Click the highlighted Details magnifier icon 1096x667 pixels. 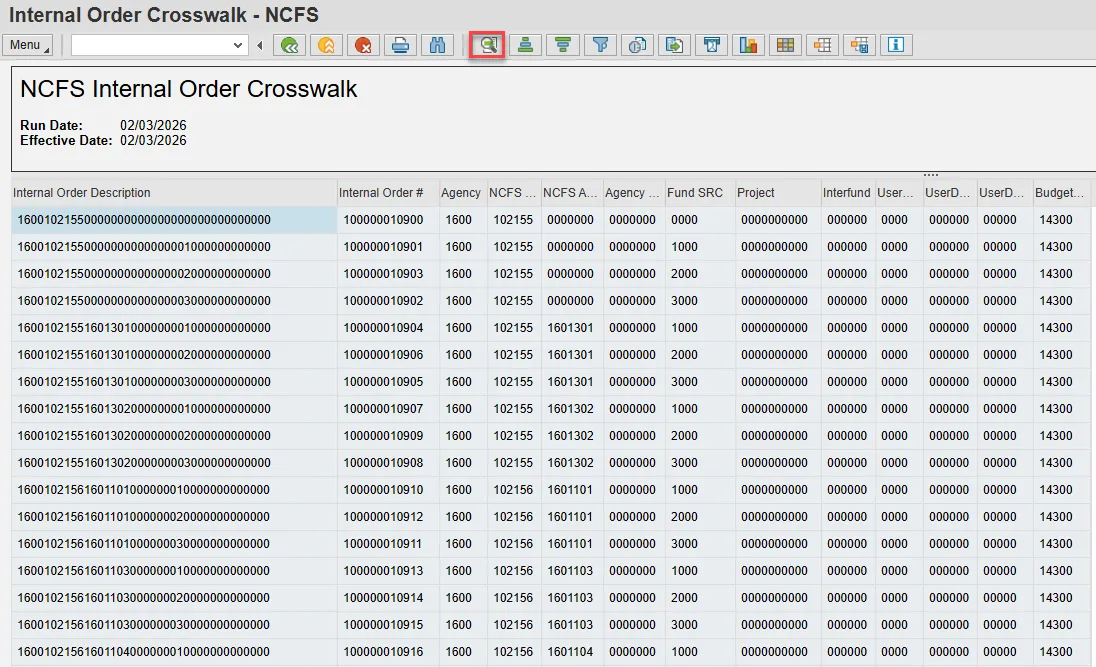coord(488,45)
